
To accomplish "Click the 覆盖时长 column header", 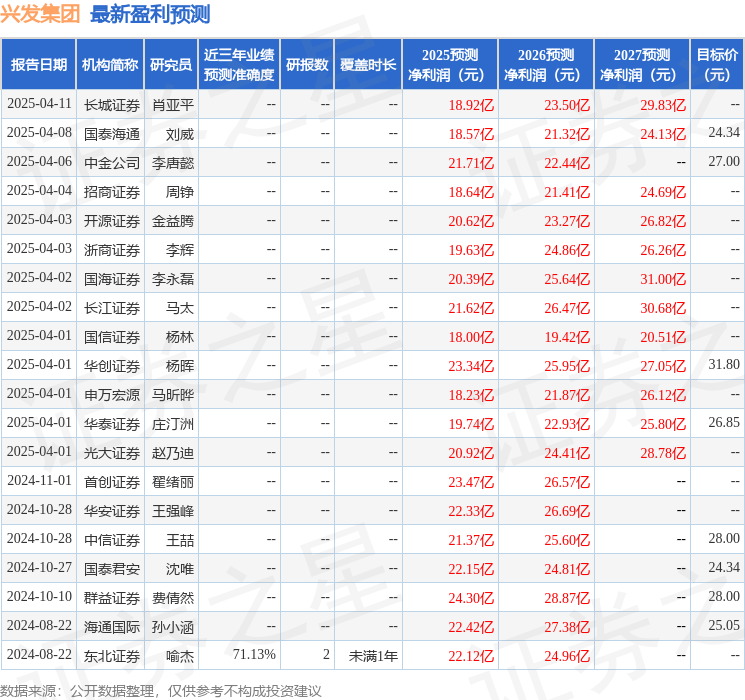I will coord(368,65).
